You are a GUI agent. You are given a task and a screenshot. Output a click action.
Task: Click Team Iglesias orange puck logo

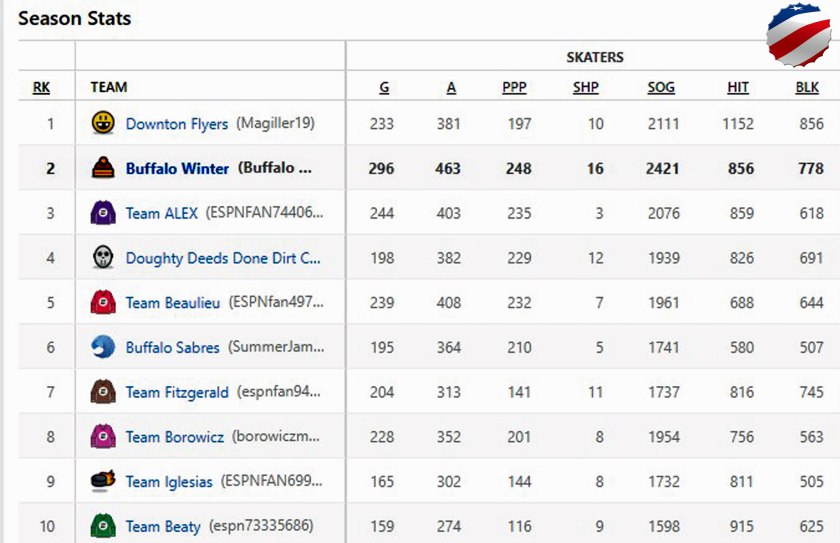click(102, 481)
